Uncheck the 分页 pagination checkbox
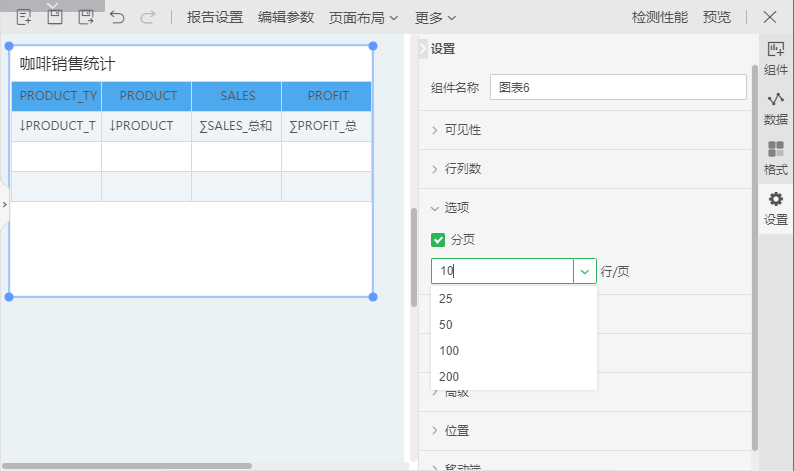This screenshot has width=794, height=471. click(438, 240)
